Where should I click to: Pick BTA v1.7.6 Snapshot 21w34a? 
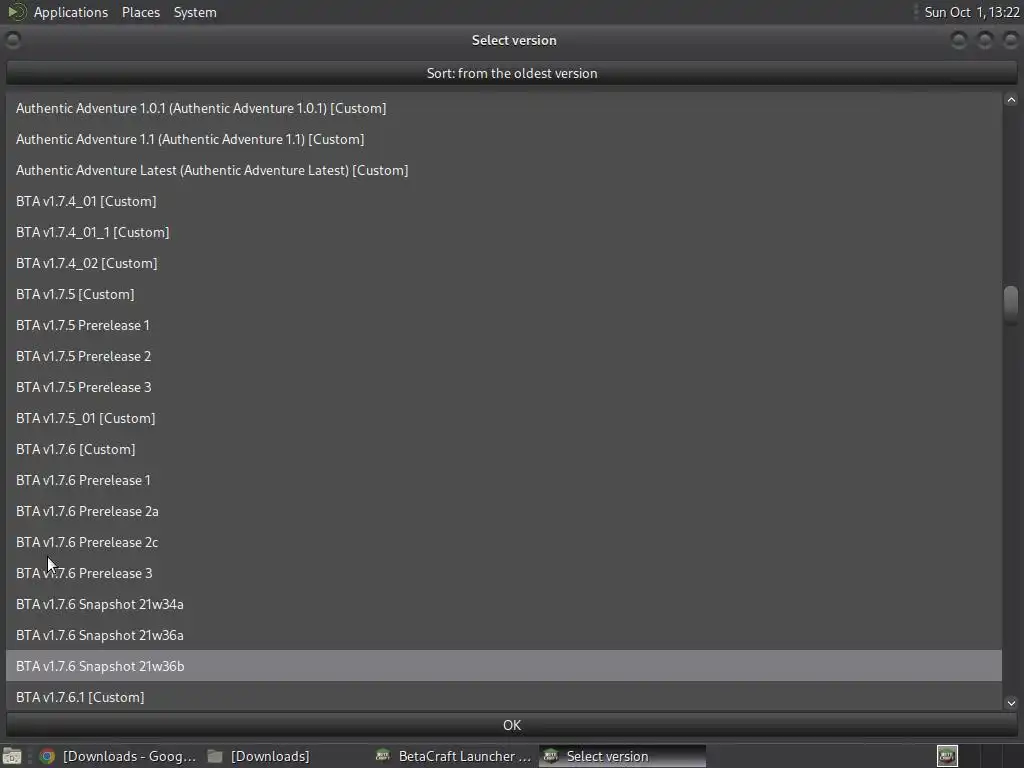(x=504, y=605)
